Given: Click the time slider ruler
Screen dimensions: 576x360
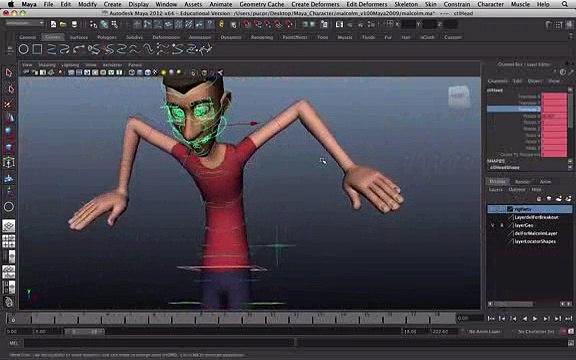Looking at the screenshot, I should [231, 318].
